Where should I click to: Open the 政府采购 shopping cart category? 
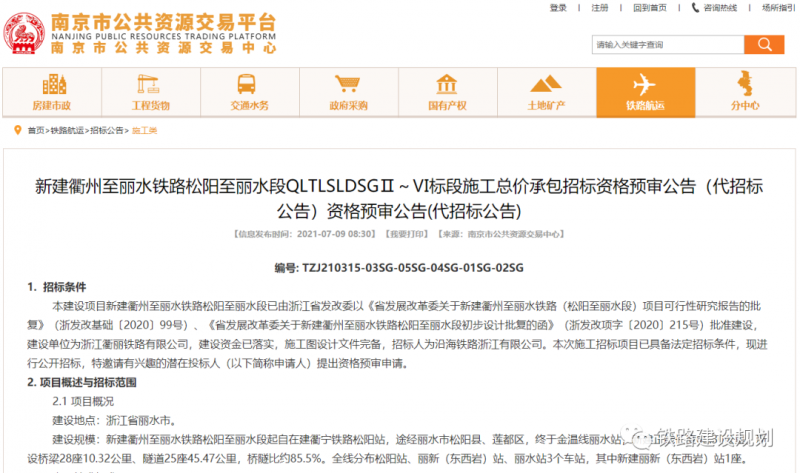tap(348, 91)
